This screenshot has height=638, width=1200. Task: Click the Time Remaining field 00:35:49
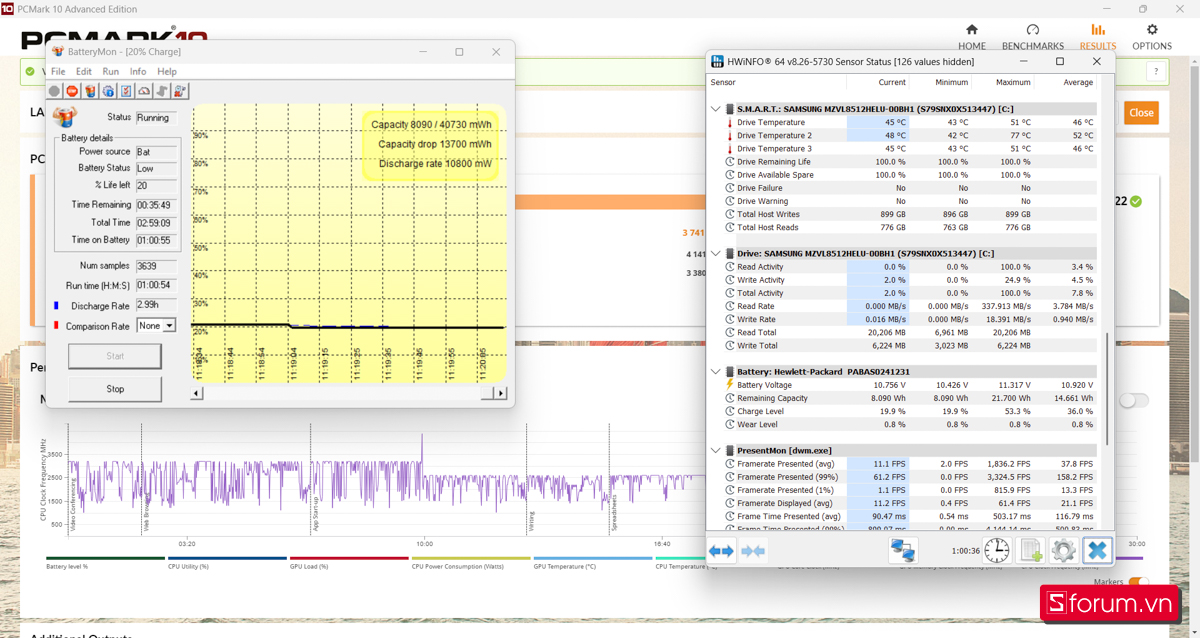(157, 204)
